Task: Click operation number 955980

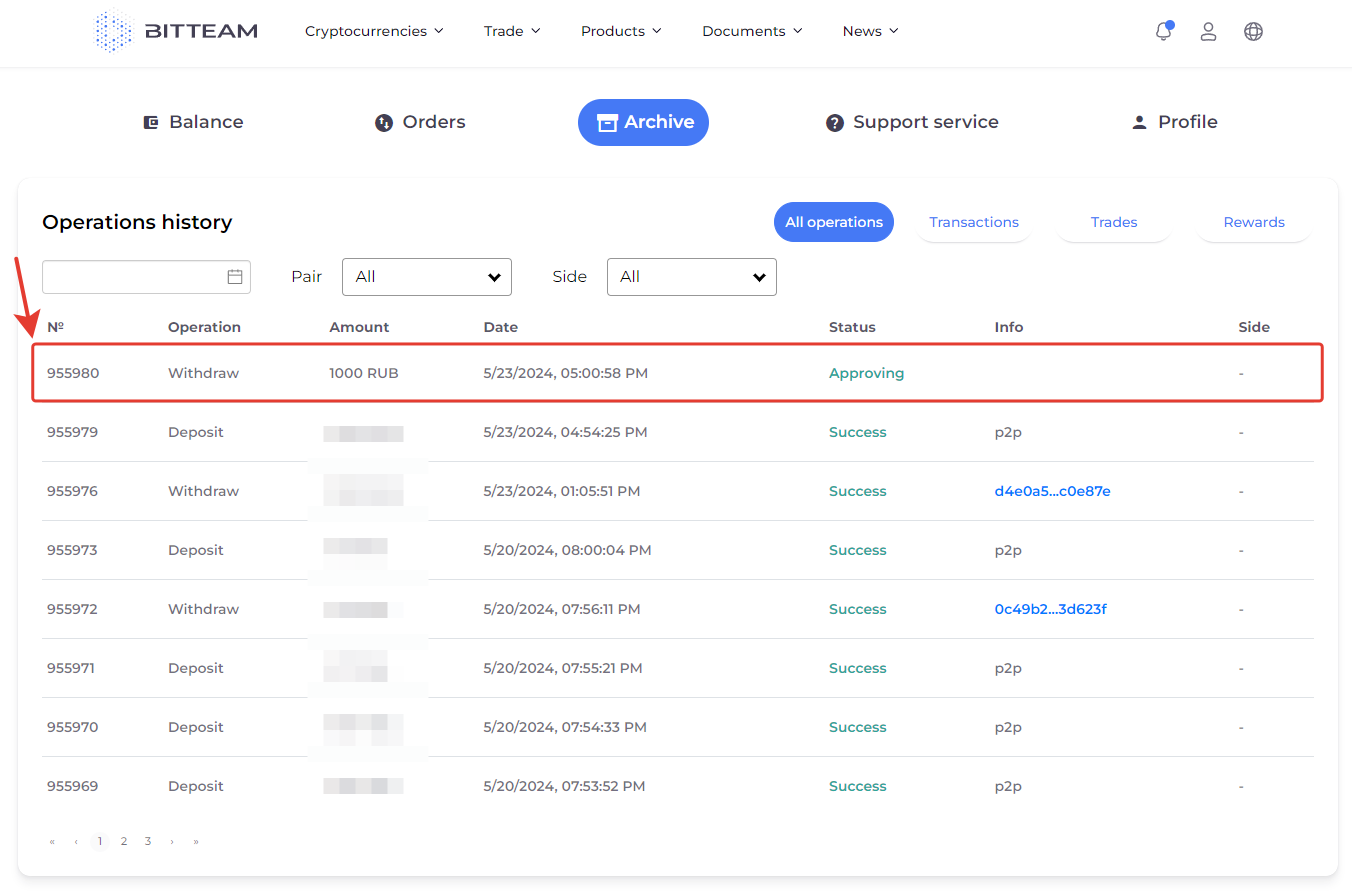Action: [x=73, y=373]
